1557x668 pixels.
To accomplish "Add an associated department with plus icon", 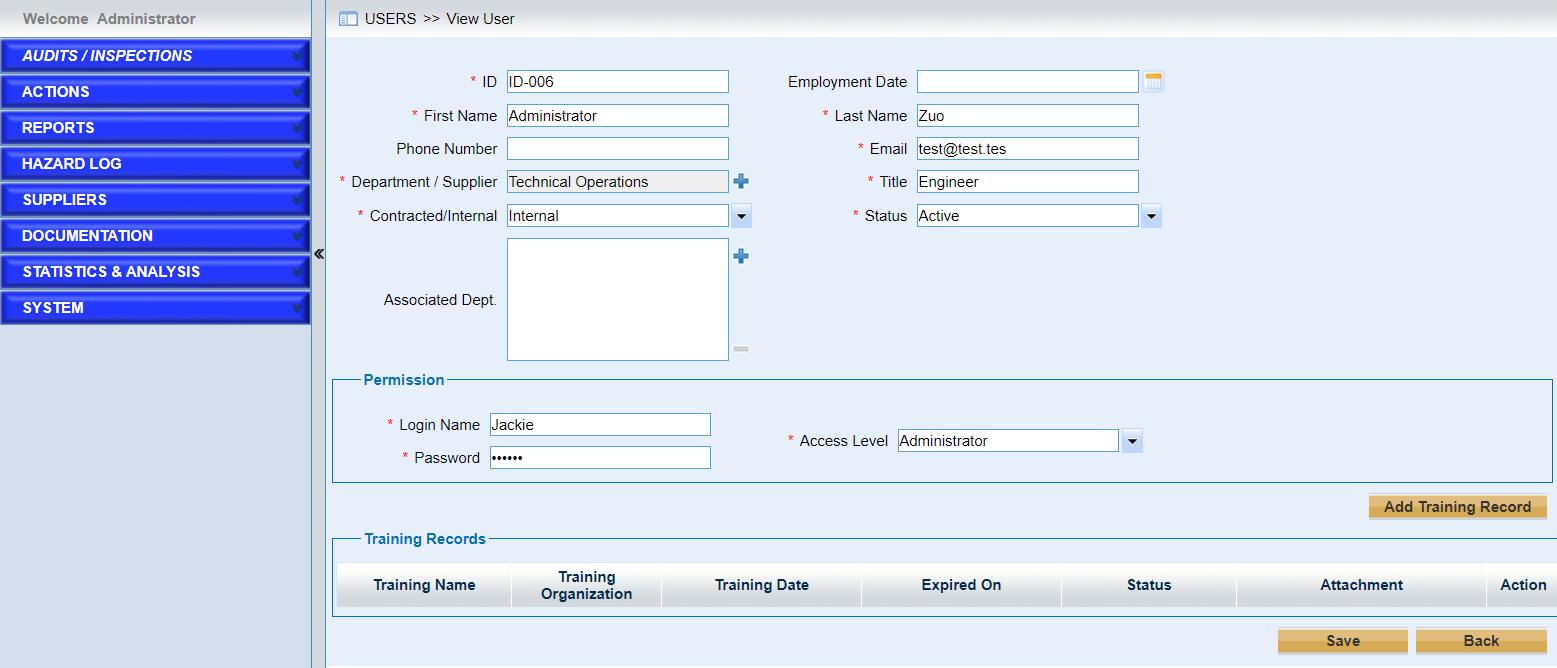I will (x=741, y=257).
